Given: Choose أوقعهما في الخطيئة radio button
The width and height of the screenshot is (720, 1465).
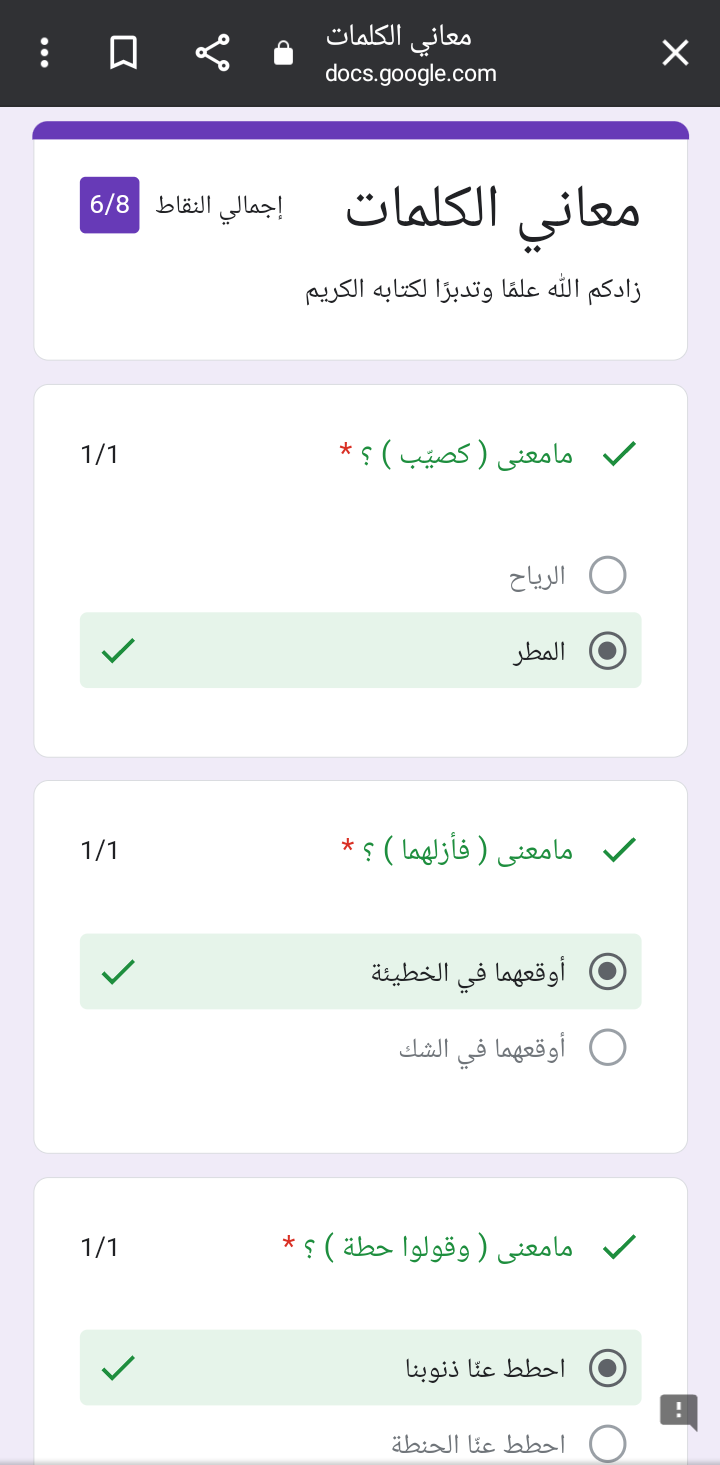Looking at the screenshot, I should click(608, 971).
